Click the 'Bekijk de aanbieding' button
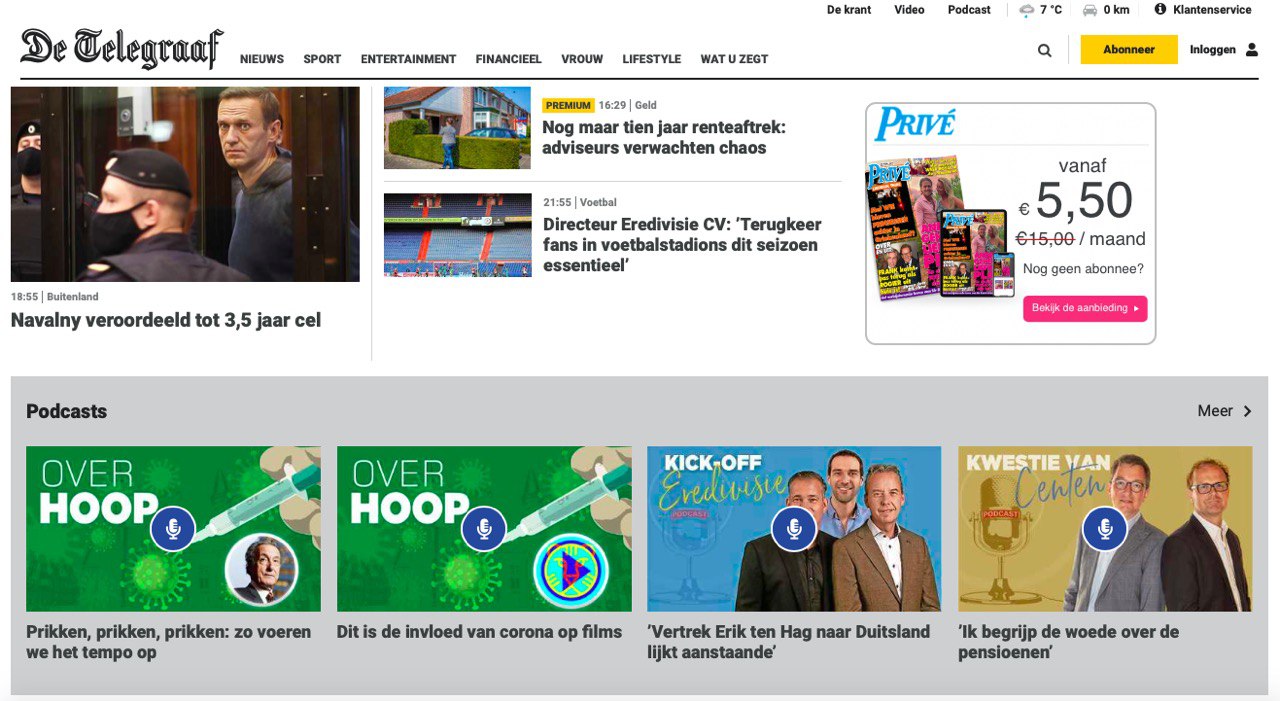 click(1085, 309)
